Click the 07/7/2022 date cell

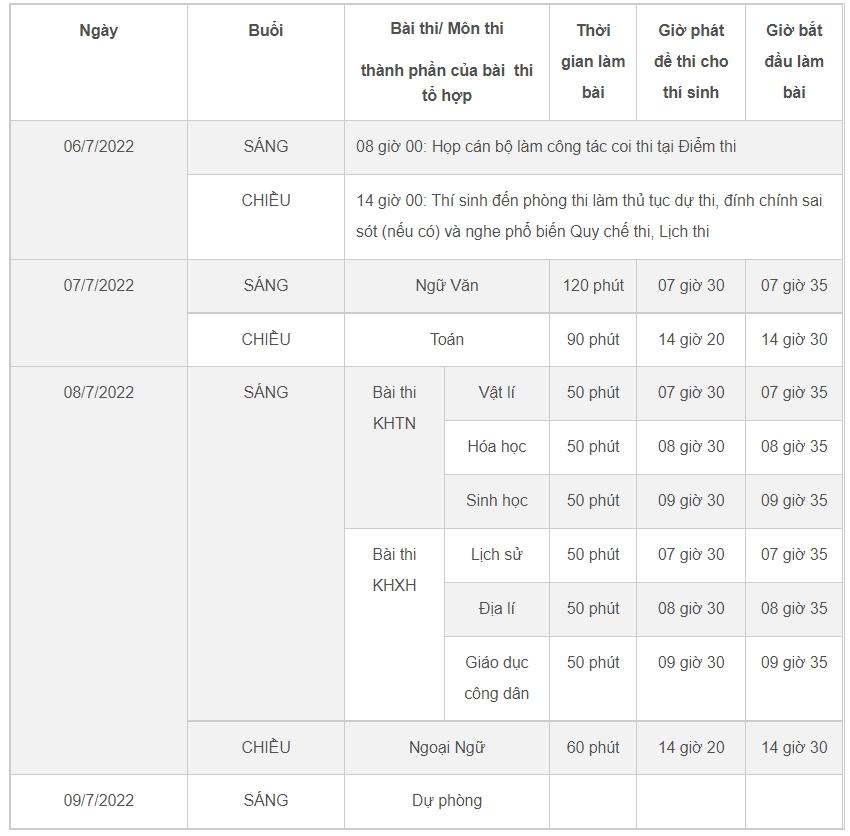(x=98, y=286)
